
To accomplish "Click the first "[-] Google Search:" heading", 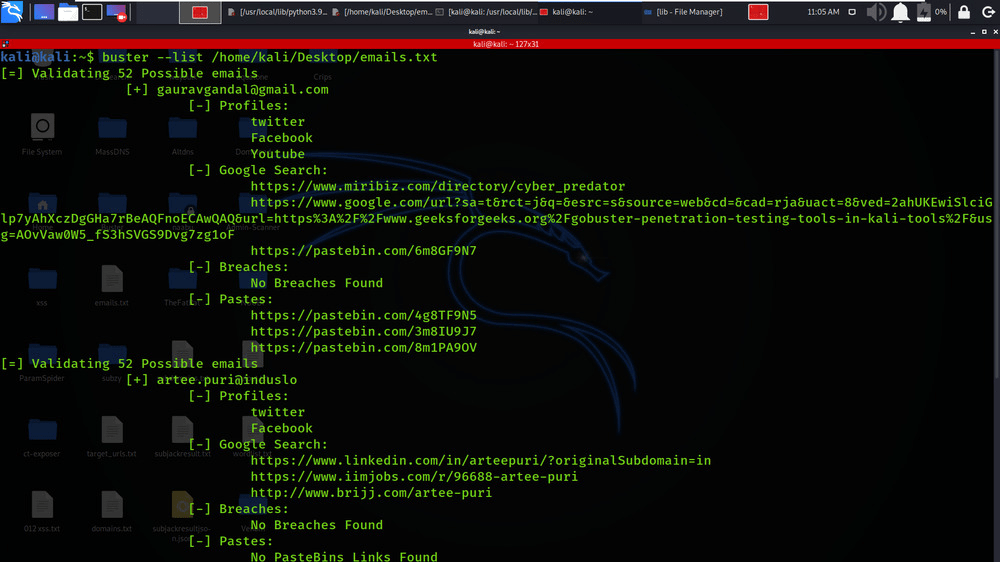I will click(x=258, y=170).
